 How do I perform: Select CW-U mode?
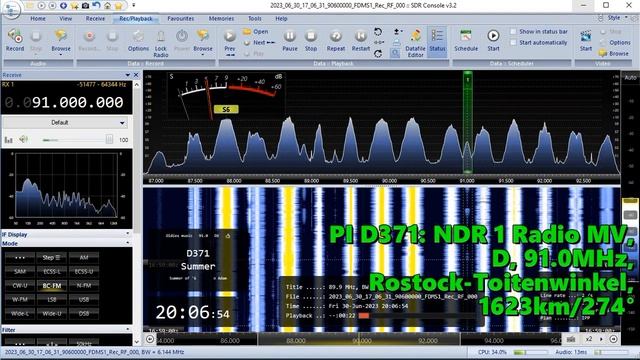tap(20, 285)
